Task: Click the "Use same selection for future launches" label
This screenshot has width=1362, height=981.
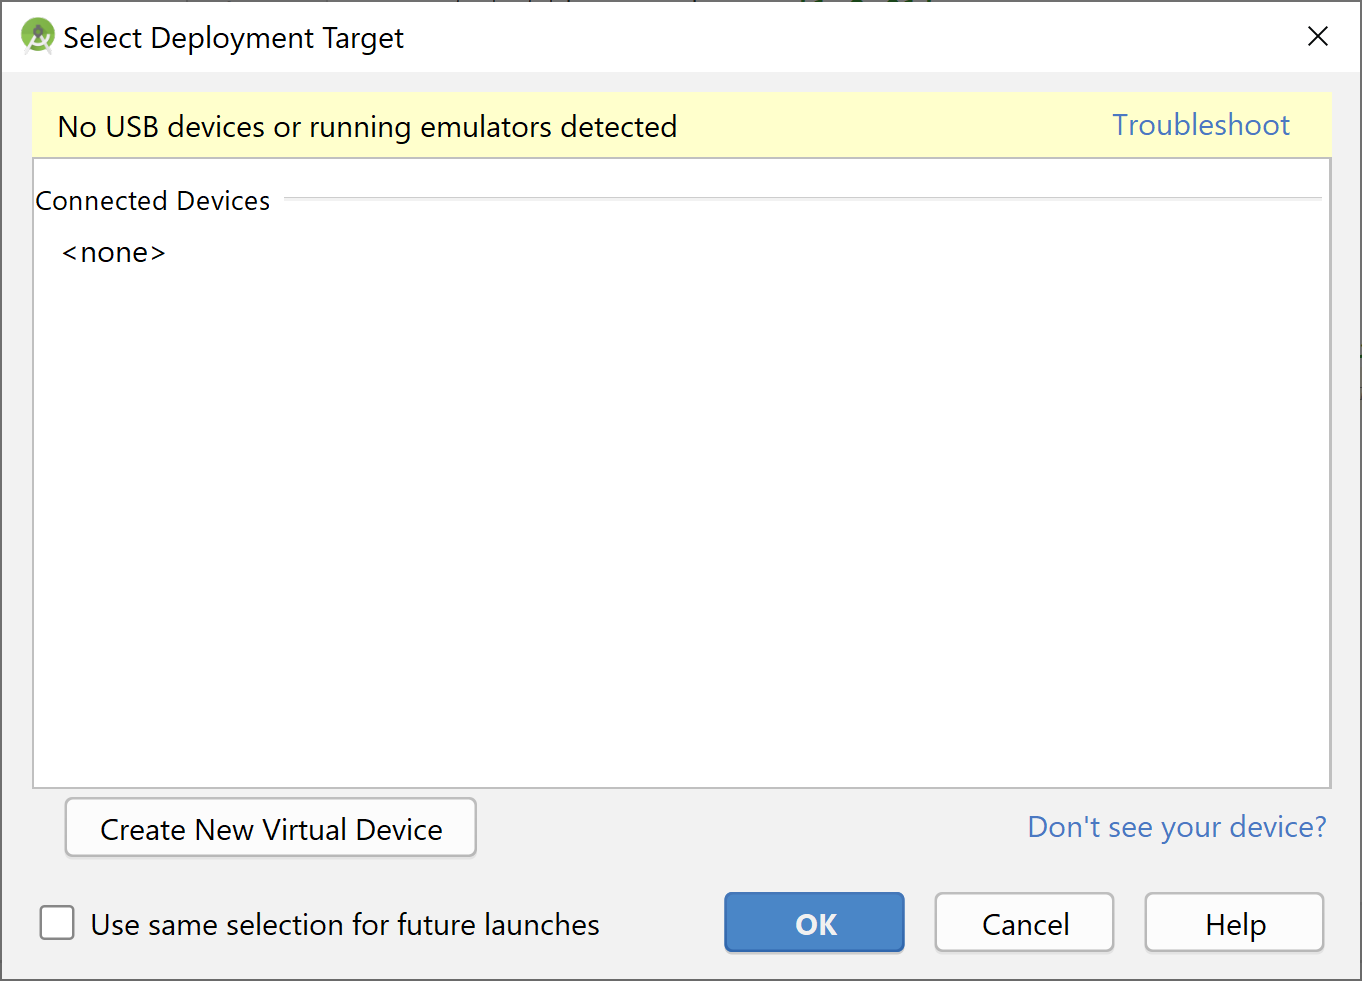Action: (345, 925)
